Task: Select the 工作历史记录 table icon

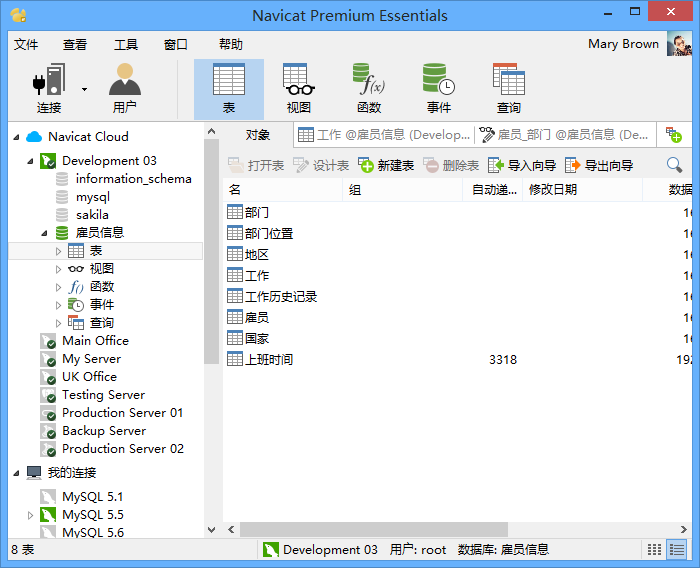Action: click(235, 296)
